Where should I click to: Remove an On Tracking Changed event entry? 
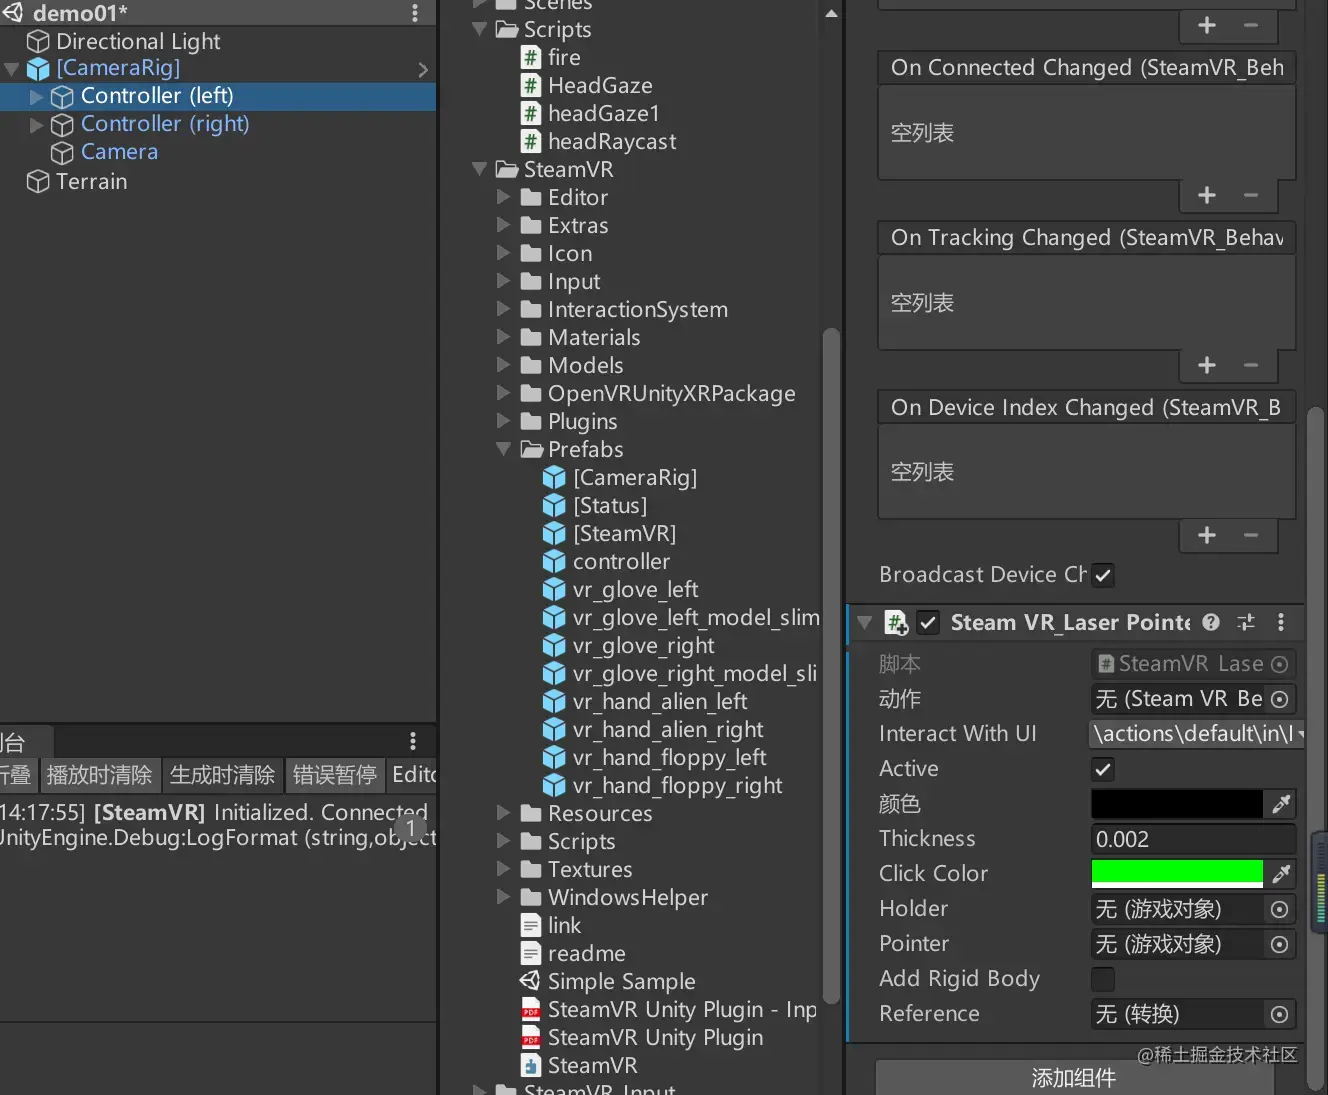tap(1251, 366)
